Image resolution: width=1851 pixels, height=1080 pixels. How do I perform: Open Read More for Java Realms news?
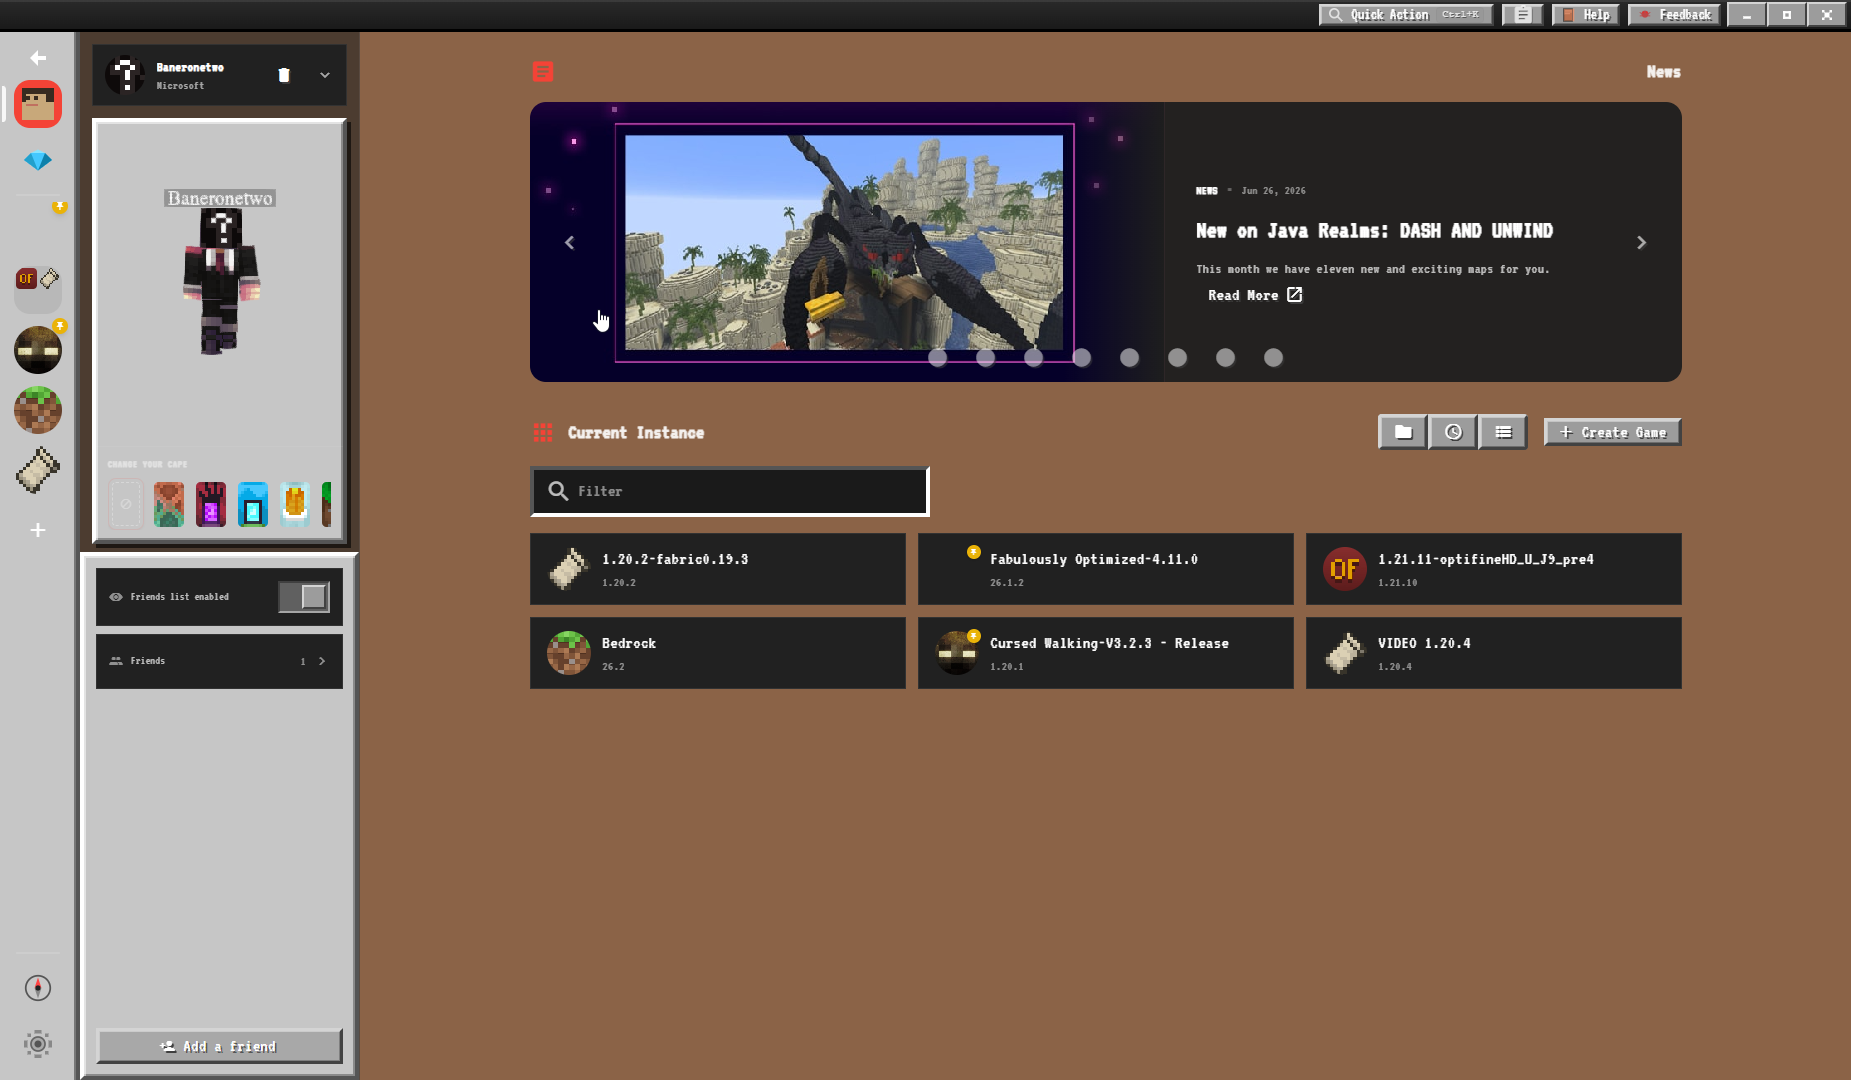pyautogui.click(x=1255, y=295)
